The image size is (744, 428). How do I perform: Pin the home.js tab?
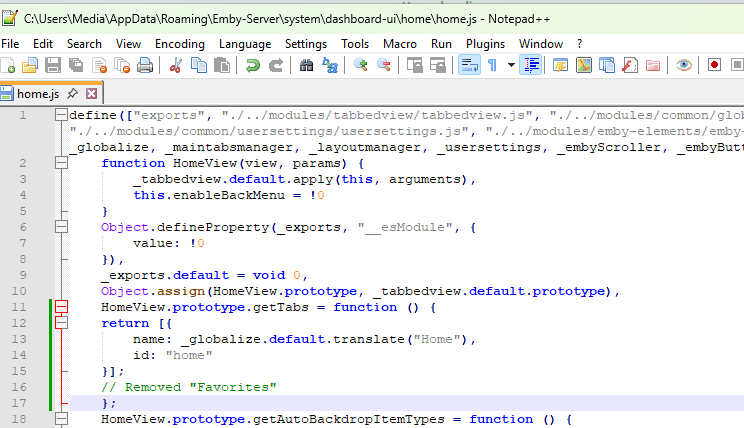click(x=72, y=93)
